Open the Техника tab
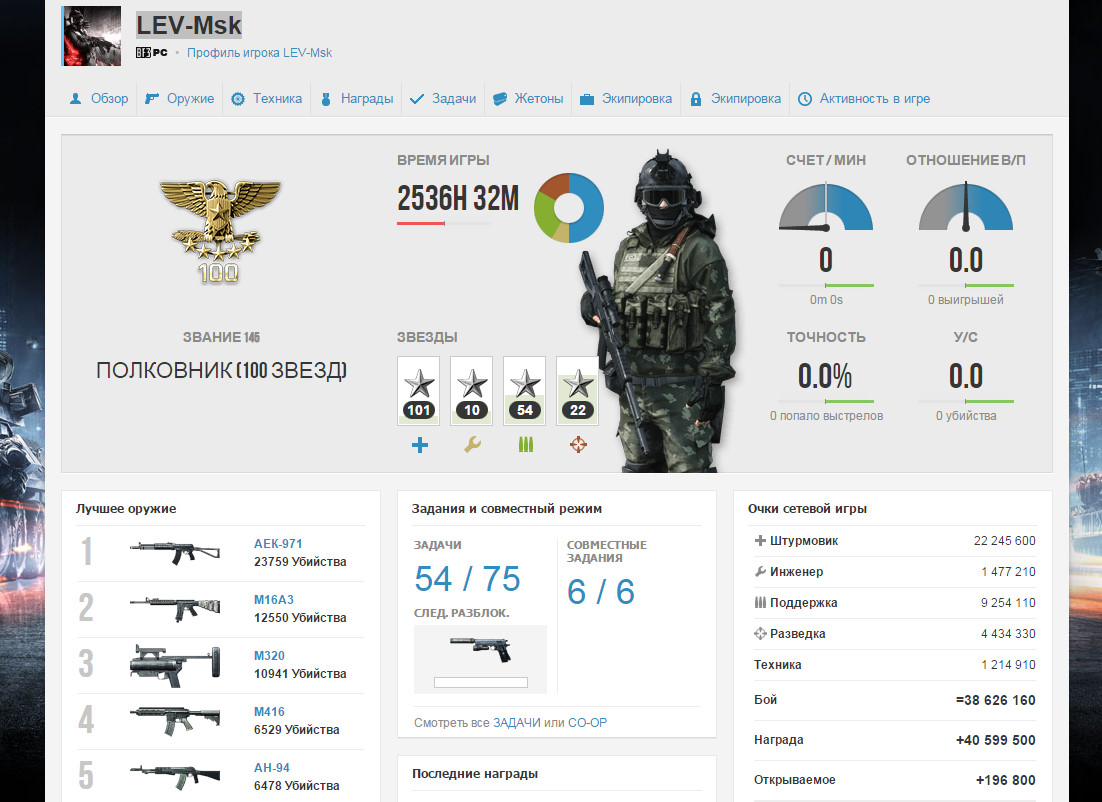The image size is (1102, 802). (x=267, y=99)
